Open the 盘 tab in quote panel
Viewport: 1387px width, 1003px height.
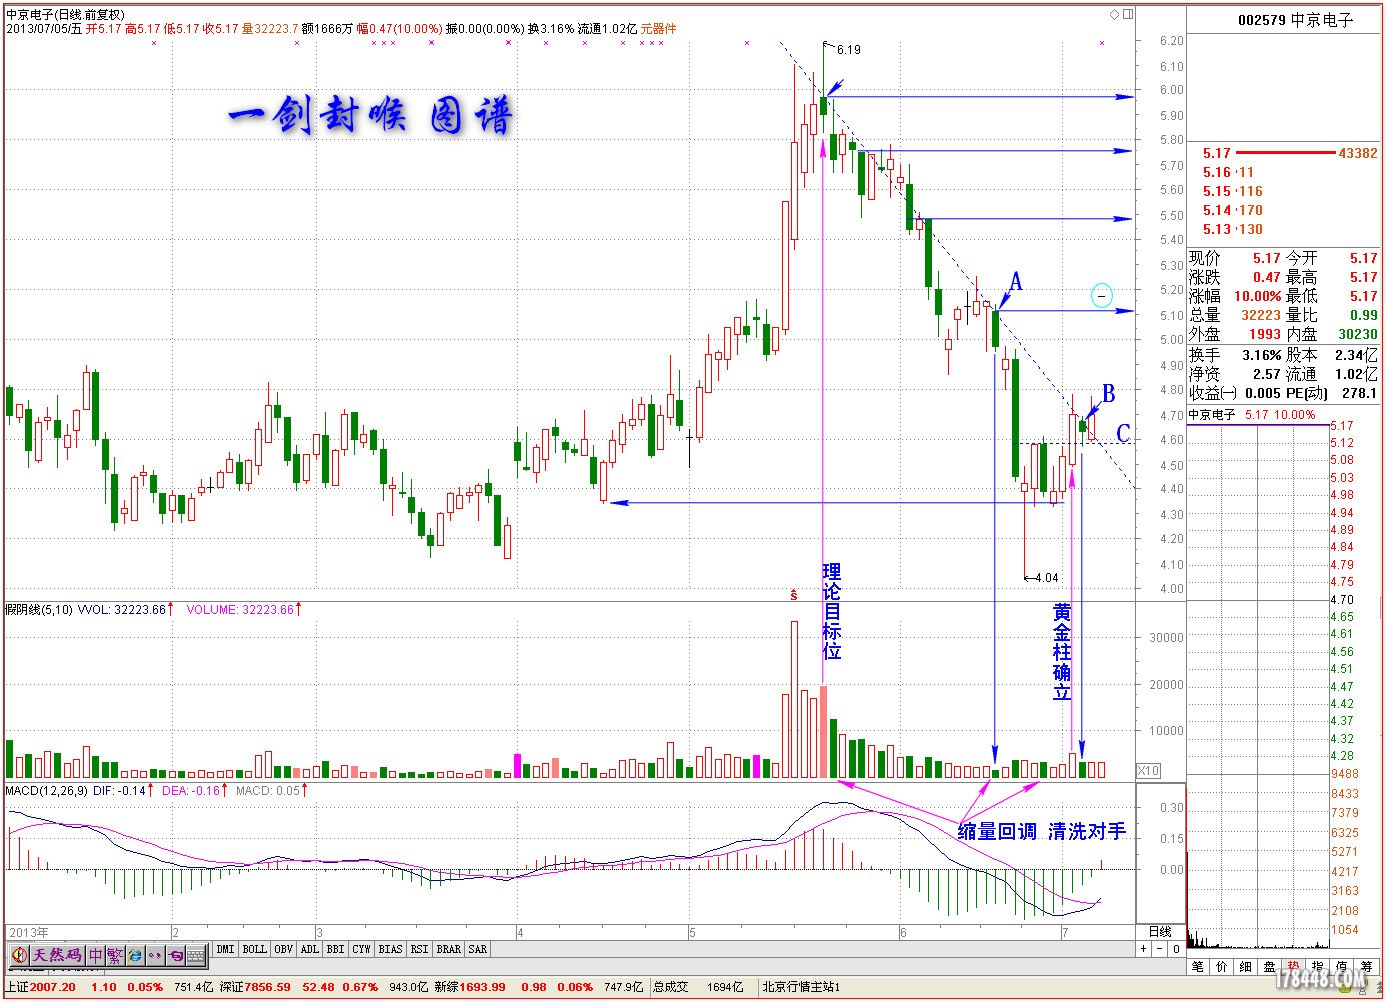(x=1270, y=966)
